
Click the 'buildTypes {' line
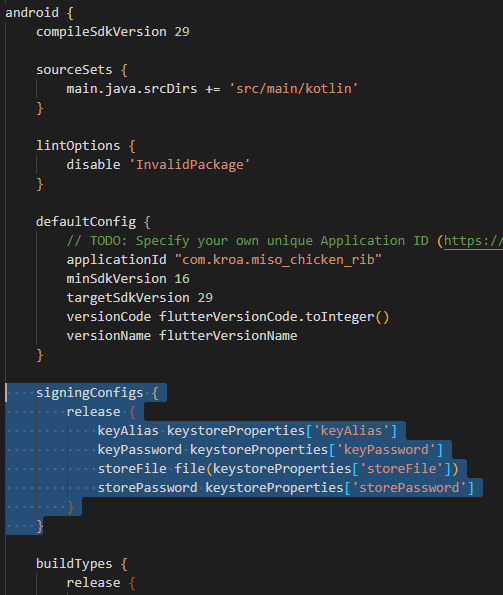point(82,564)
